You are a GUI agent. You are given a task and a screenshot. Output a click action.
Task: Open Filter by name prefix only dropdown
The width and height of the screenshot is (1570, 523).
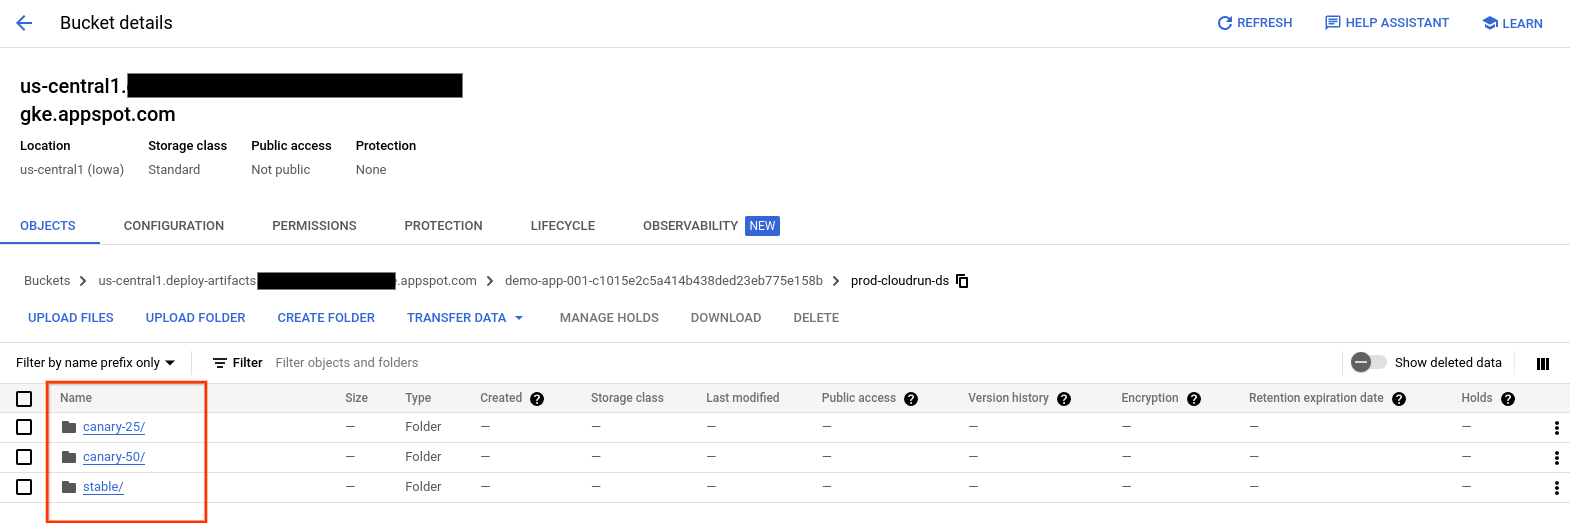(x=95, y=363)
